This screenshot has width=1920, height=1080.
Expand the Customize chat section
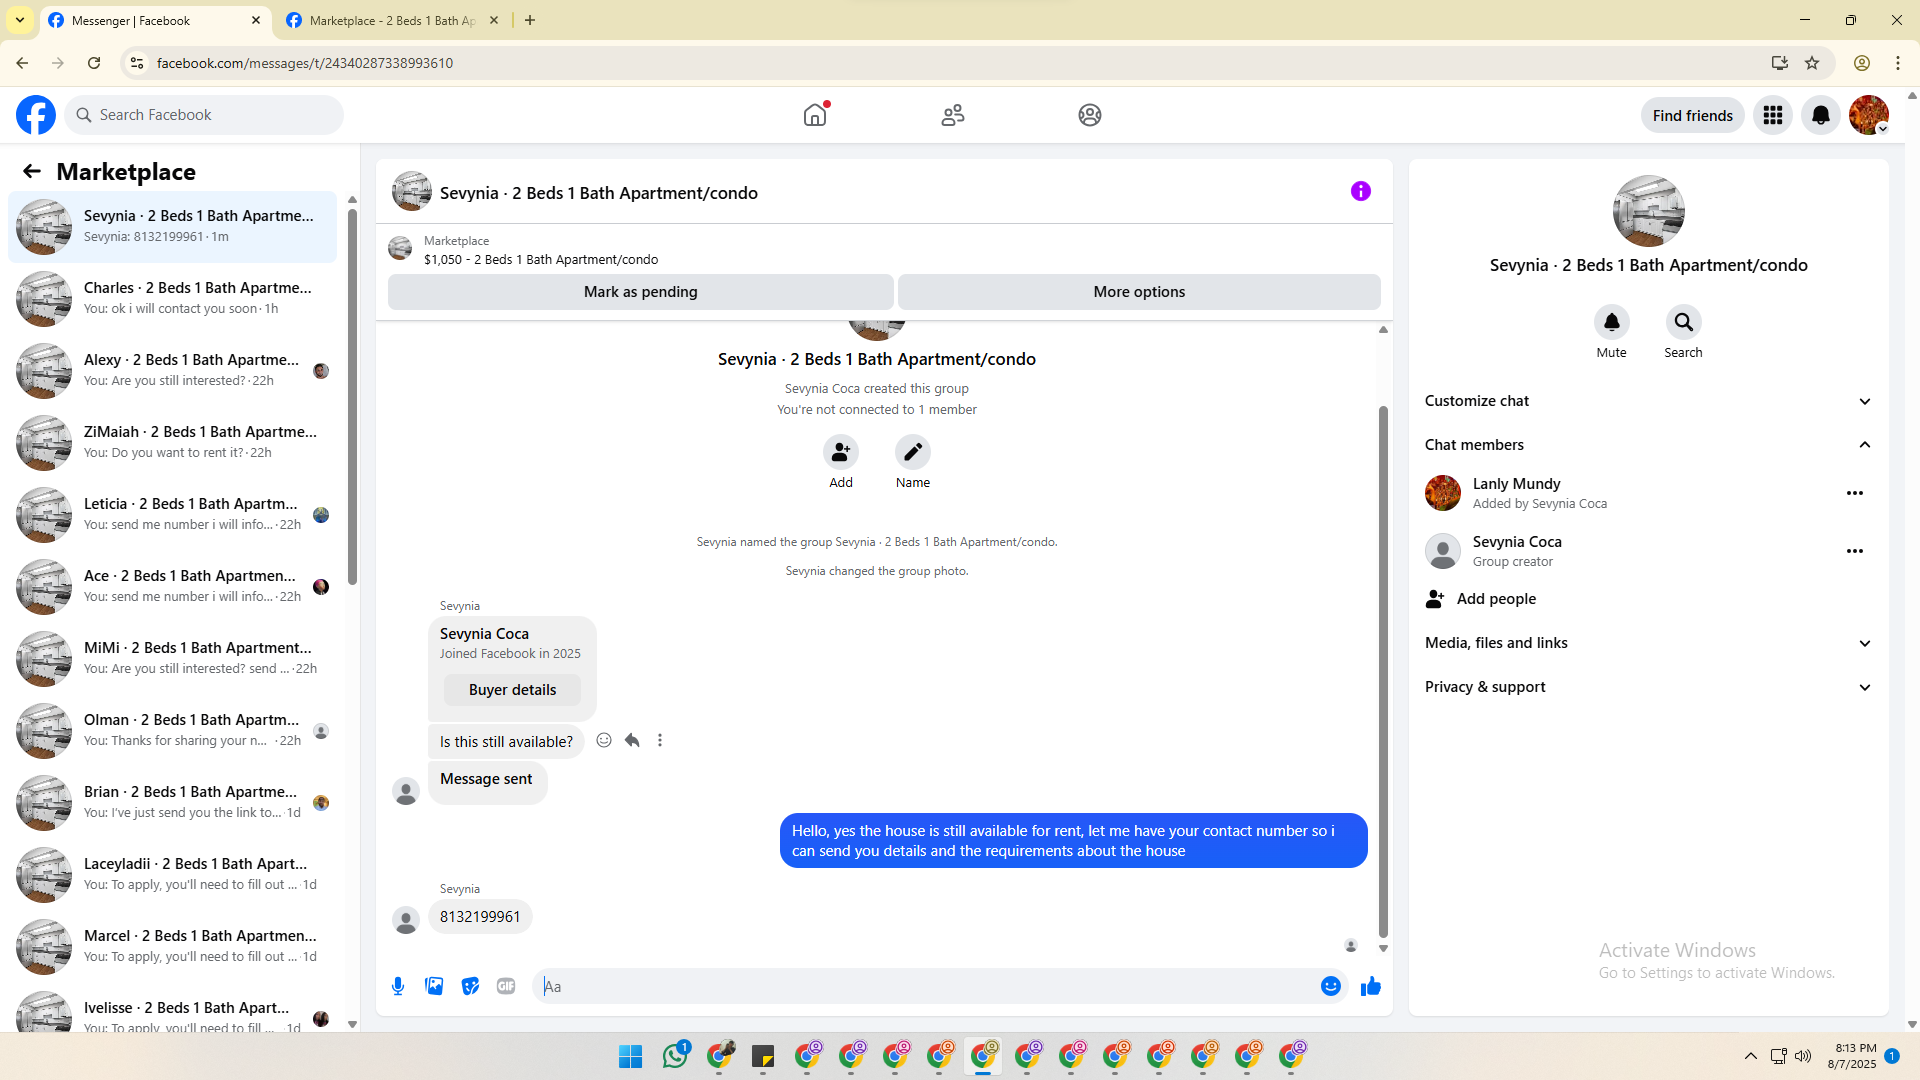click(1649, 401)
